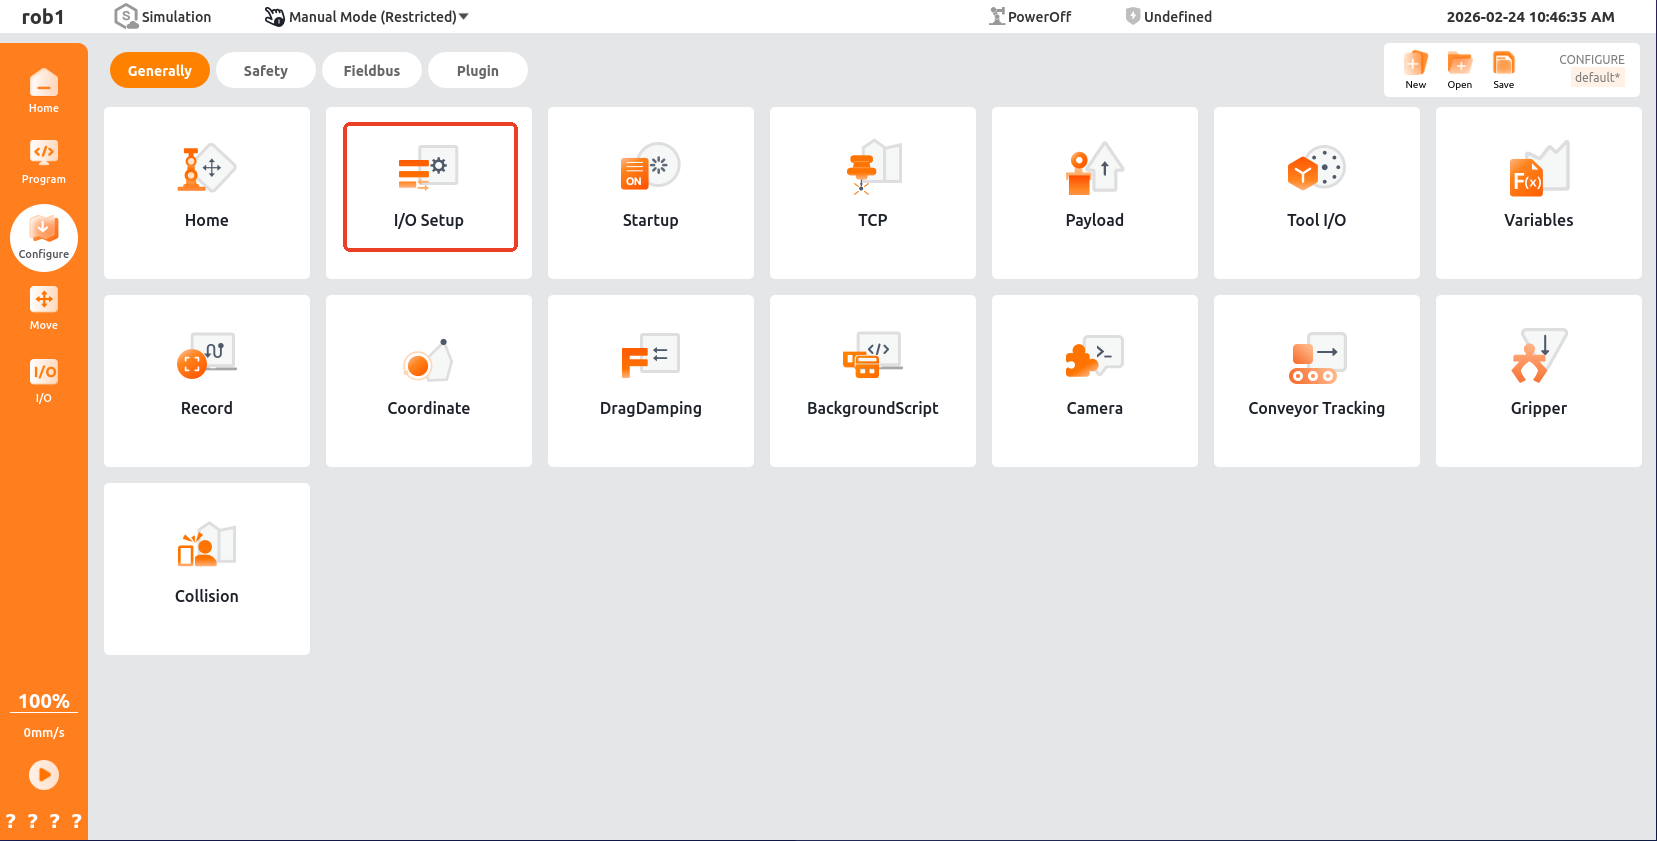The width and height of the screenshot is (1657, 841).
Task: Open the Conveyor Tracking tile
Action: click(1316, 380)
